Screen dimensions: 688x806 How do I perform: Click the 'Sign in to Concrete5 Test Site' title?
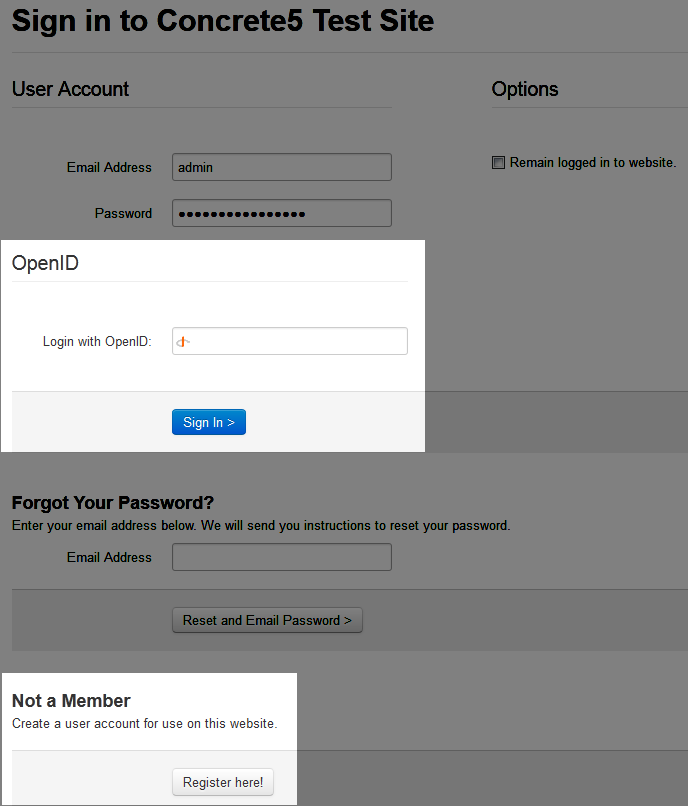coord(223,20)
